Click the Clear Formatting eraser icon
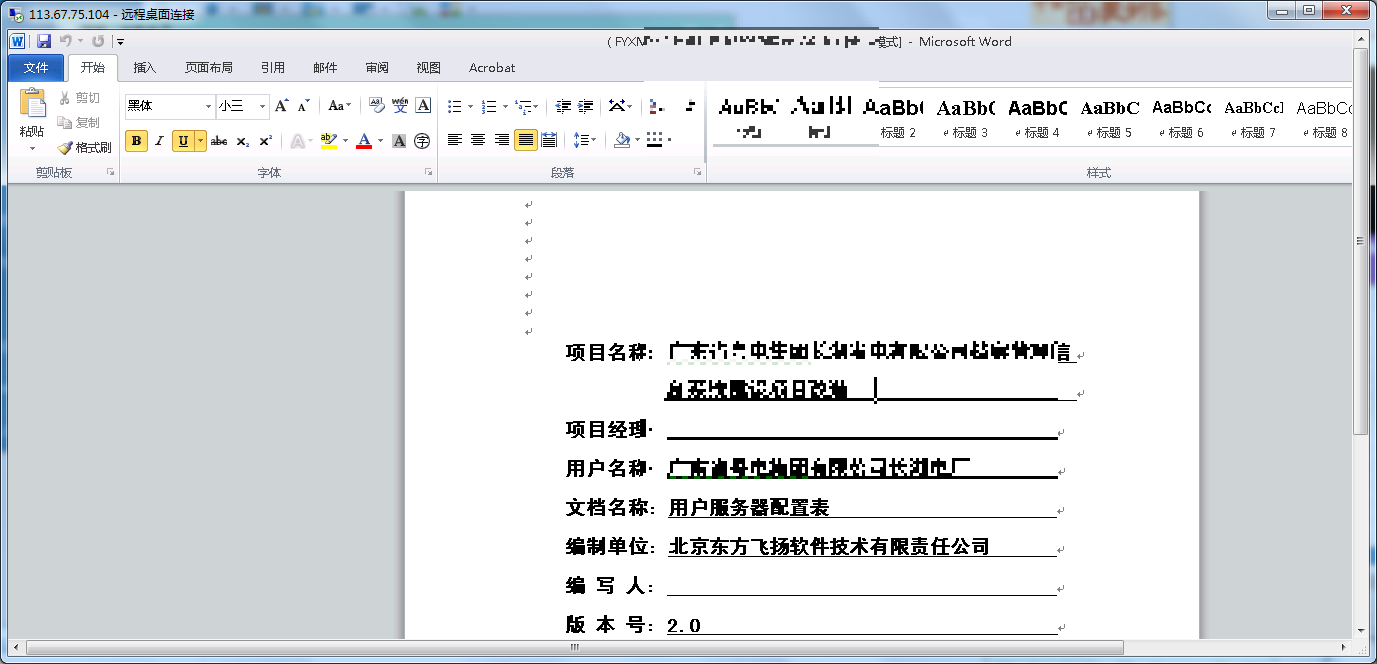Viewport: 1377px width, 664px height. (x=377, y=106)
